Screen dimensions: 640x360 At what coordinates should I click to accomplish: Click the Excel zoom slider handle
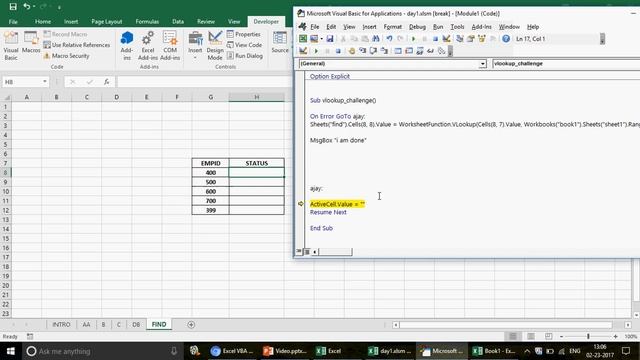tap(588, 336)
